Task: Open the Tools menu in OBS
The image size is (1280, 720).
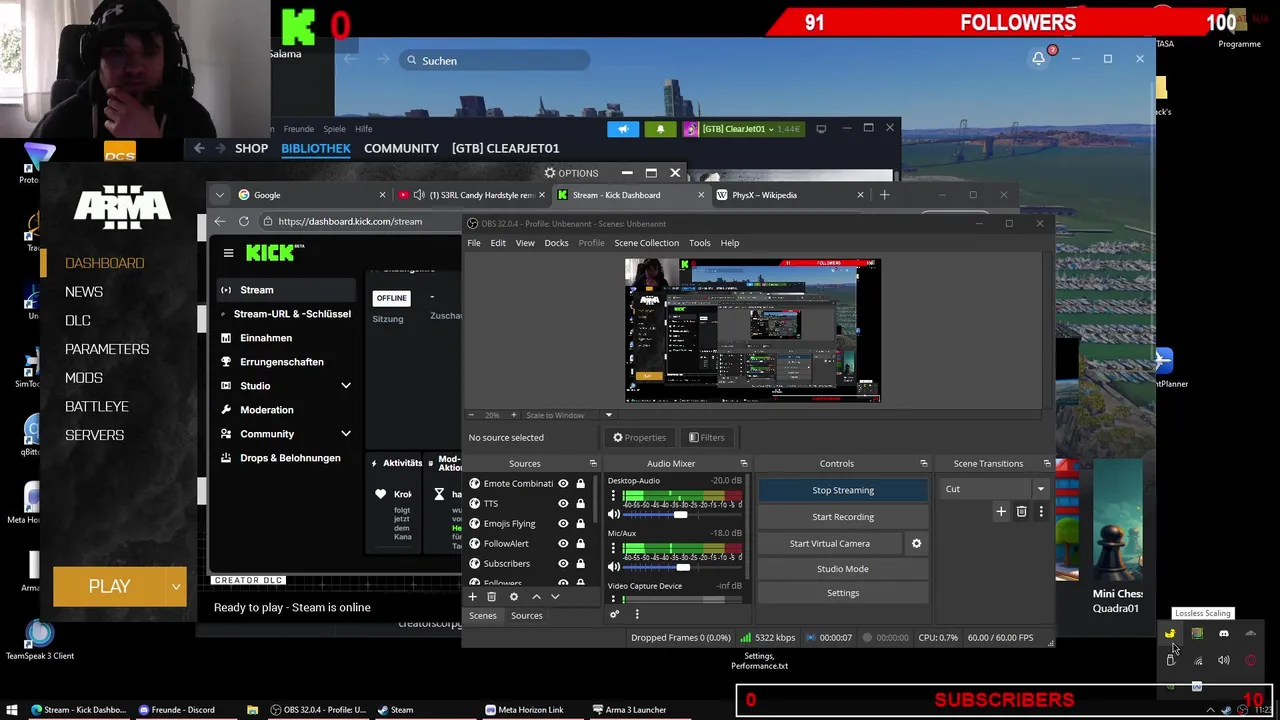Action: [x=699, y=243]
